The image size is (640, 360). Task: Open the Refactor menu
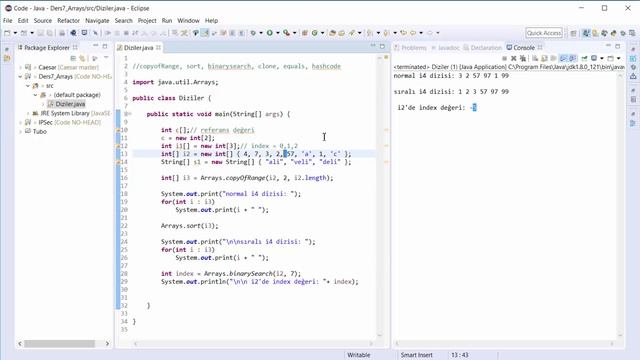69,20
